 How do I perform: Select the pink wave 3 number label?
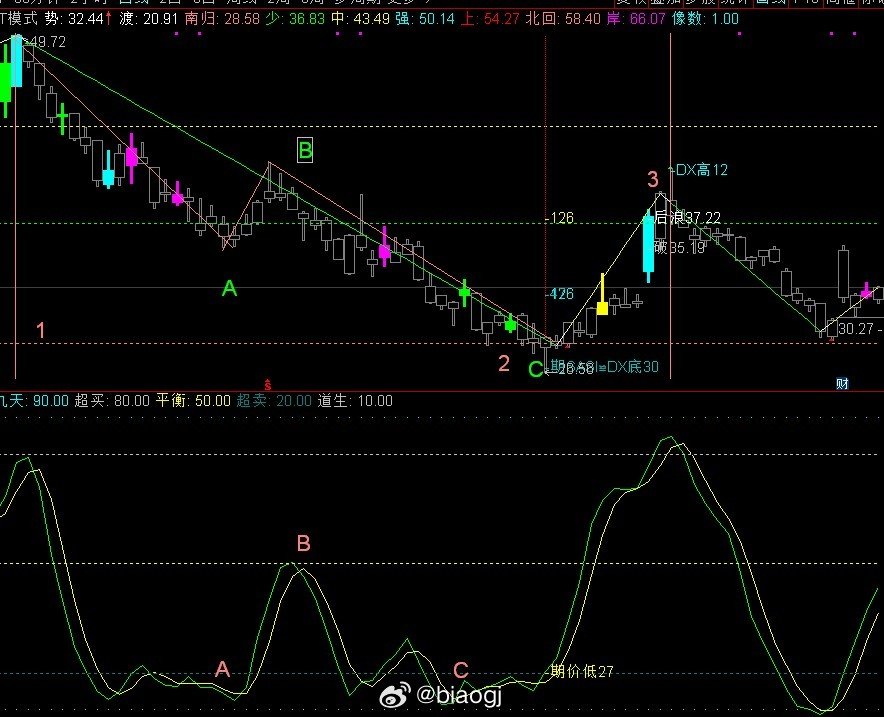point(653,179)
